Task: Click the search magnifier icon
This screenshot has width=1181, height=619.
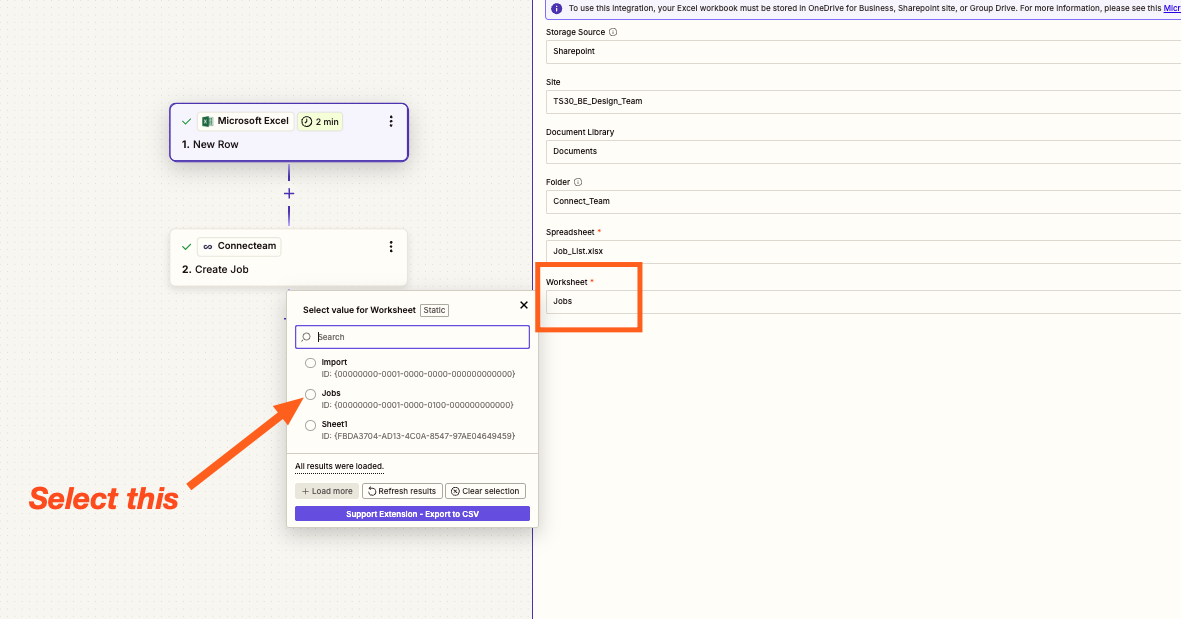Action: coord(307,337)
